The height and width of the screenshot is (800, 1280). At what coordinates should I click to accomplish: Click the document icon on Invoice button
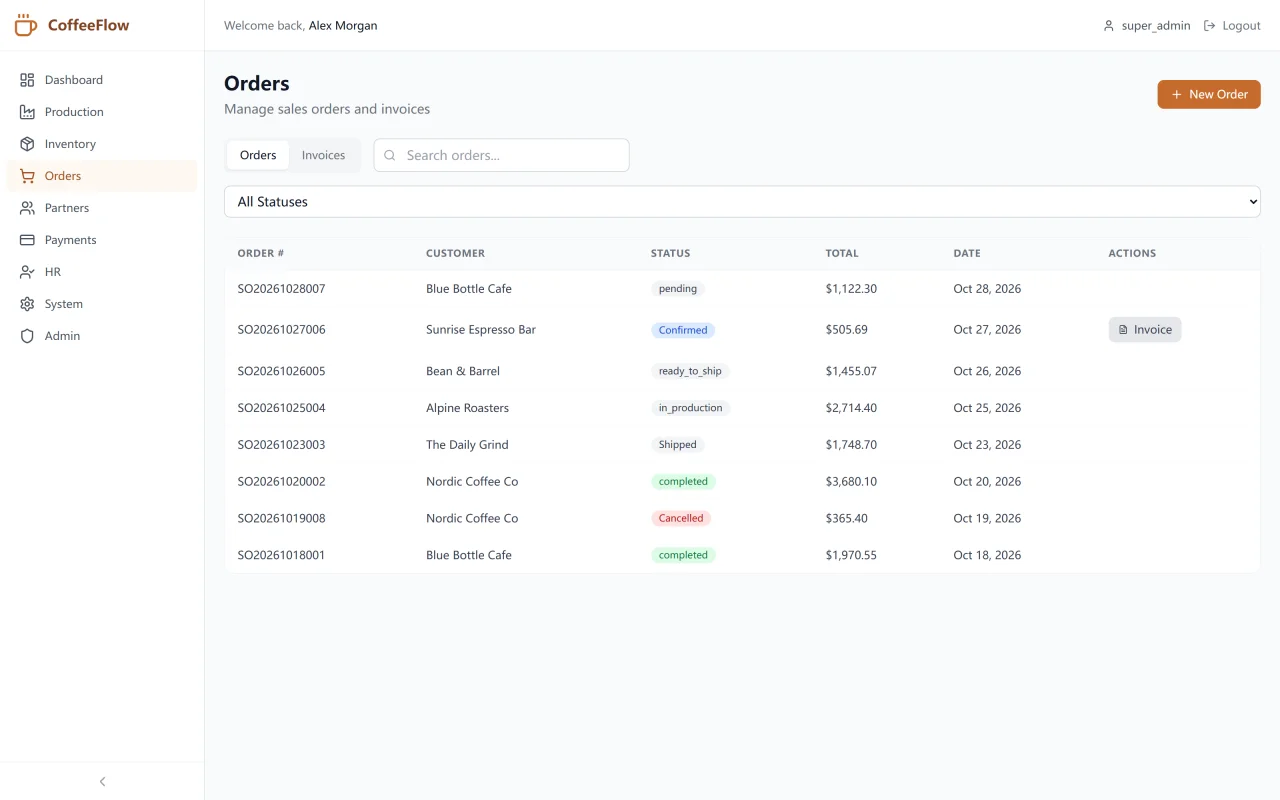click(x=1123, y=330)
